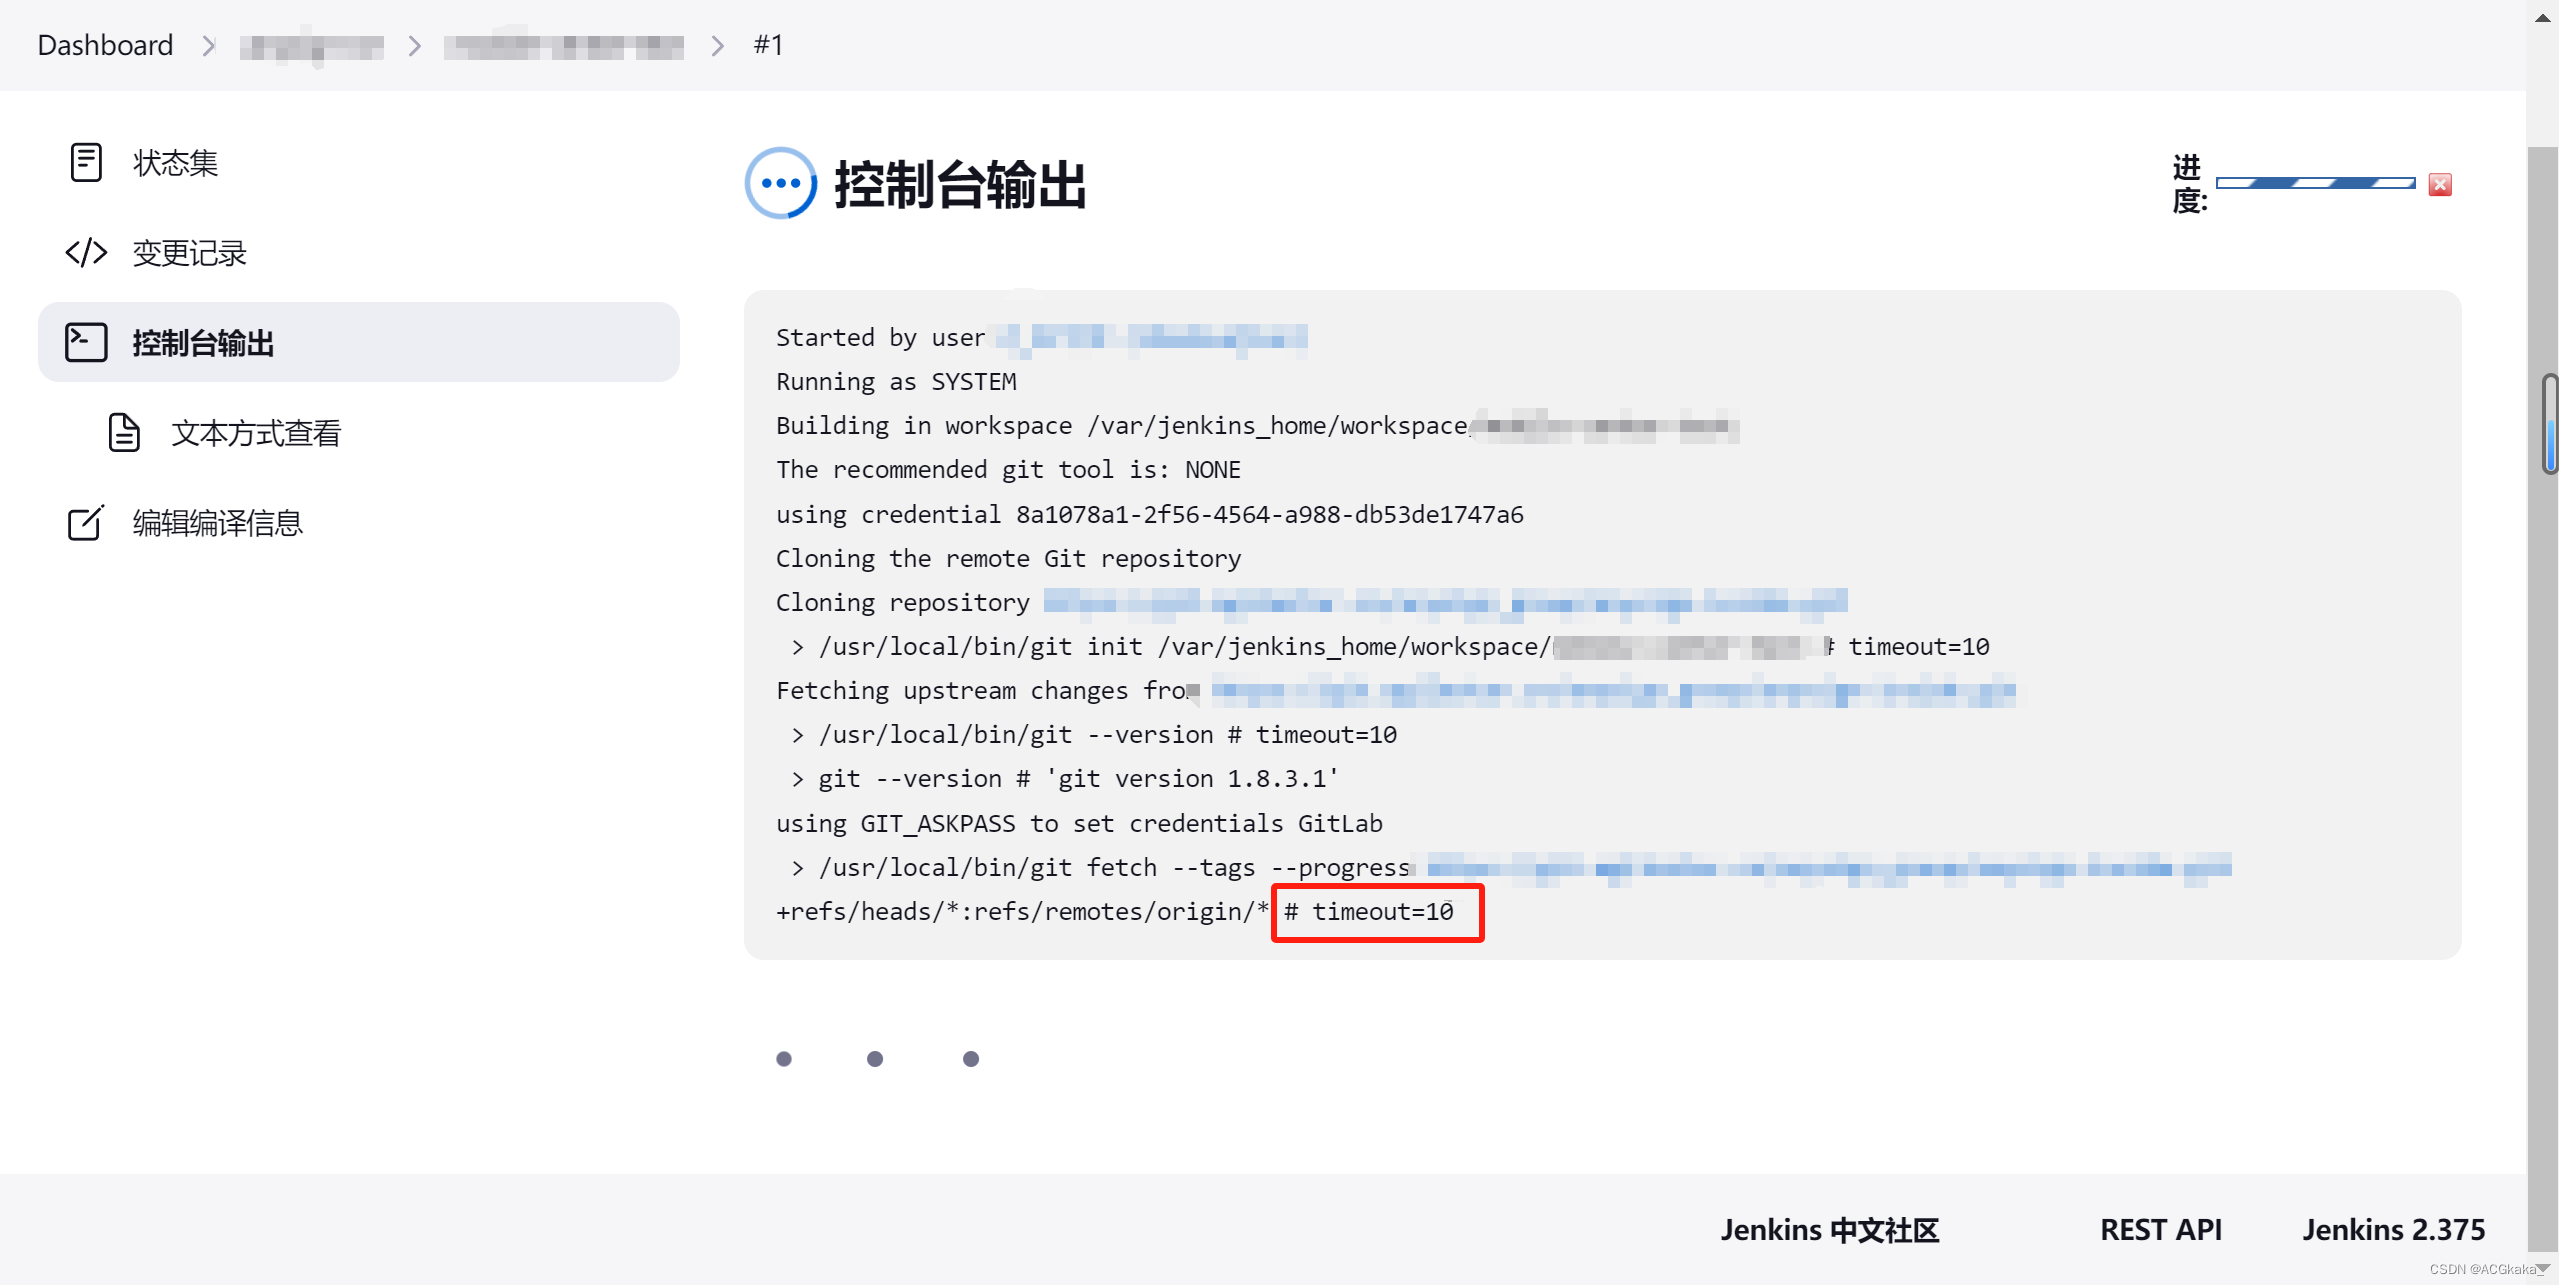Go to Dashboard breadcrumb

(x=105, y=45)
